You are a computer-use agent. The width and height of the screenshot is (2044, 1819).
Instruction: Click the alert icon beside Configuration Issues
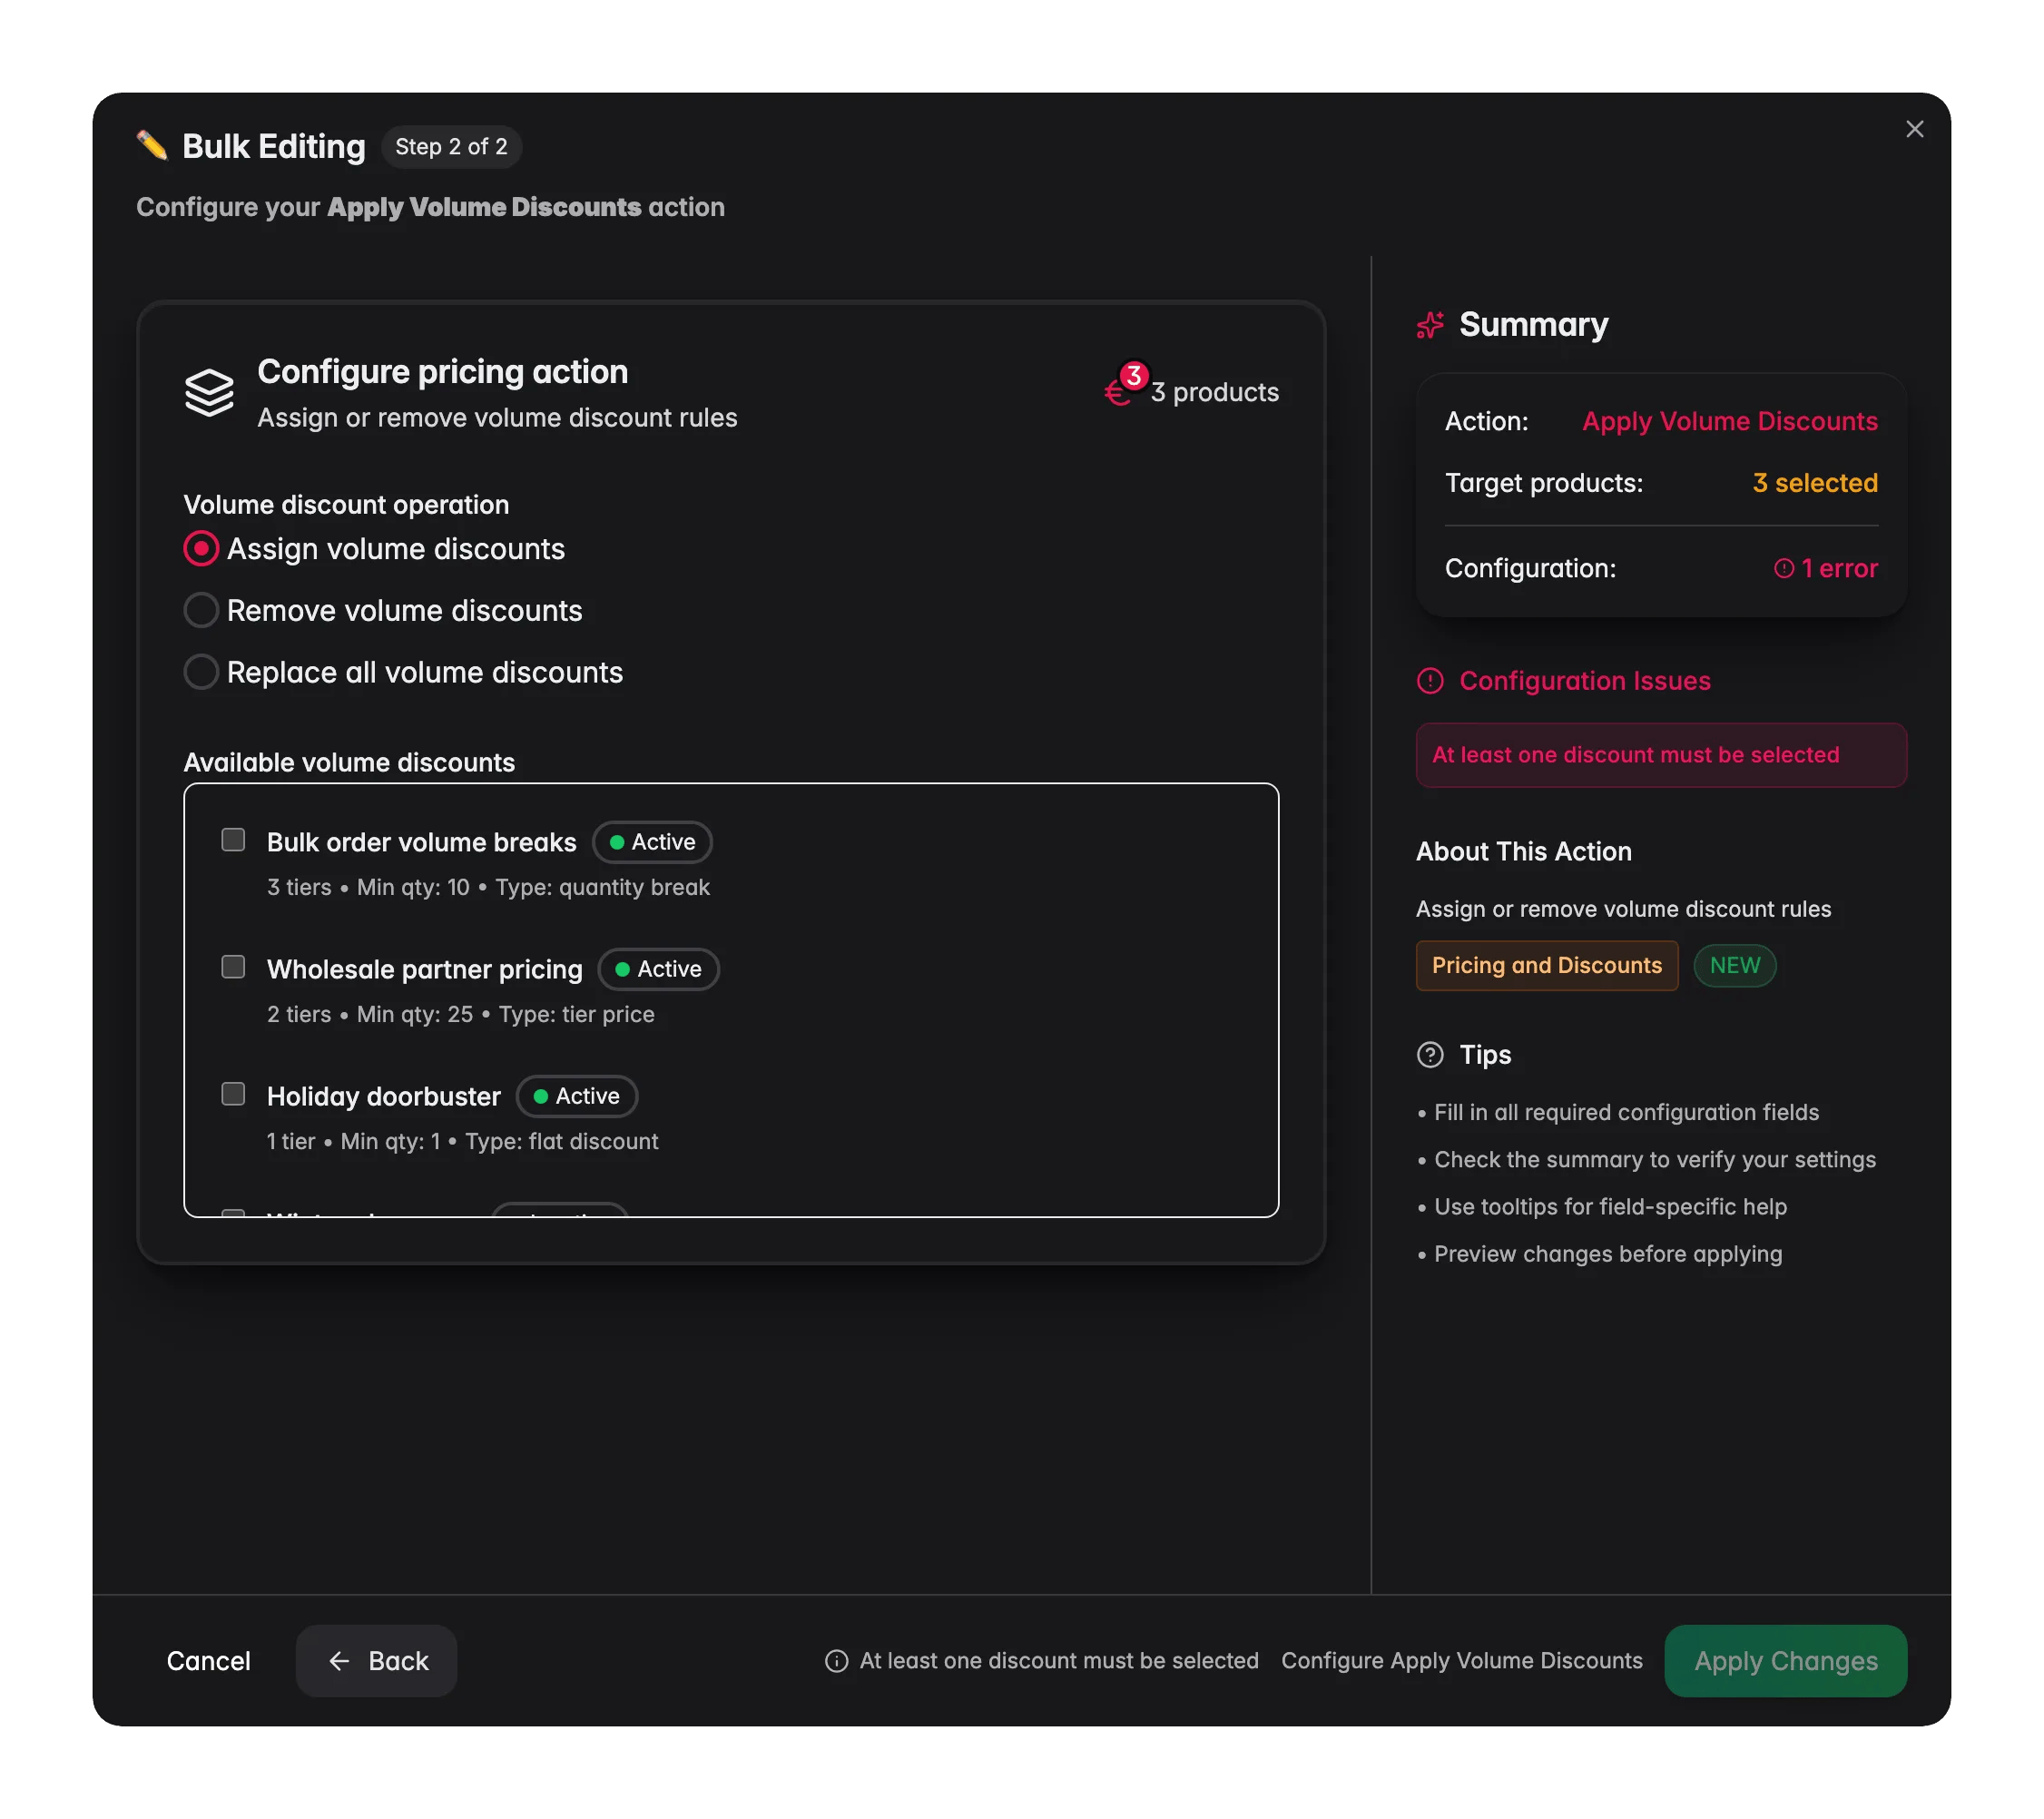point(1430,681)
